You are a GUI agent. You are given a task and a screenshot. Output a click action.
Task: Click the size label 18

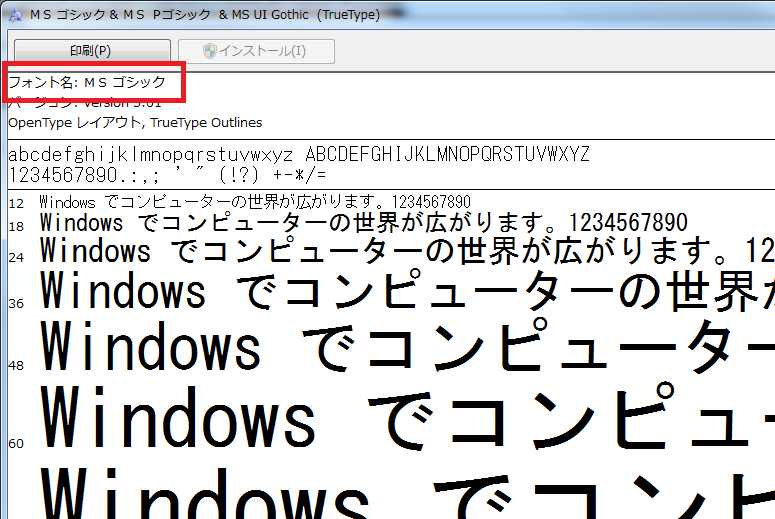click(16, 226)
